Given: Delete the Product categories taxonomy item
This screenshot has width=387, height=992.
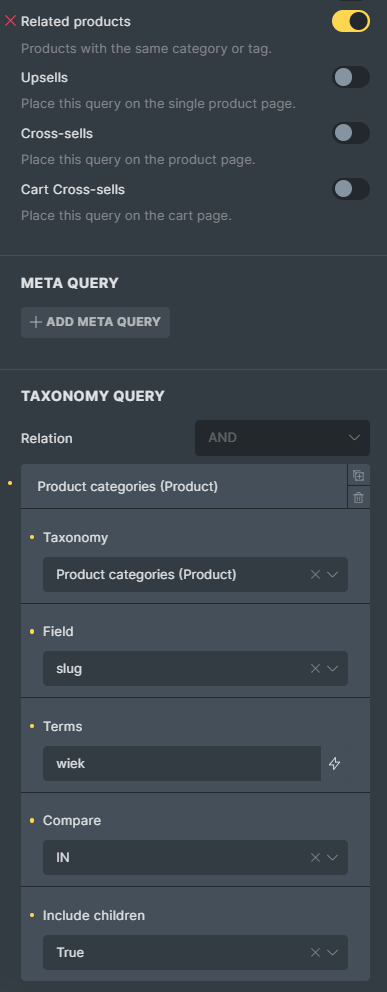Looking at the screenshot, I should (x=359, y=497).
